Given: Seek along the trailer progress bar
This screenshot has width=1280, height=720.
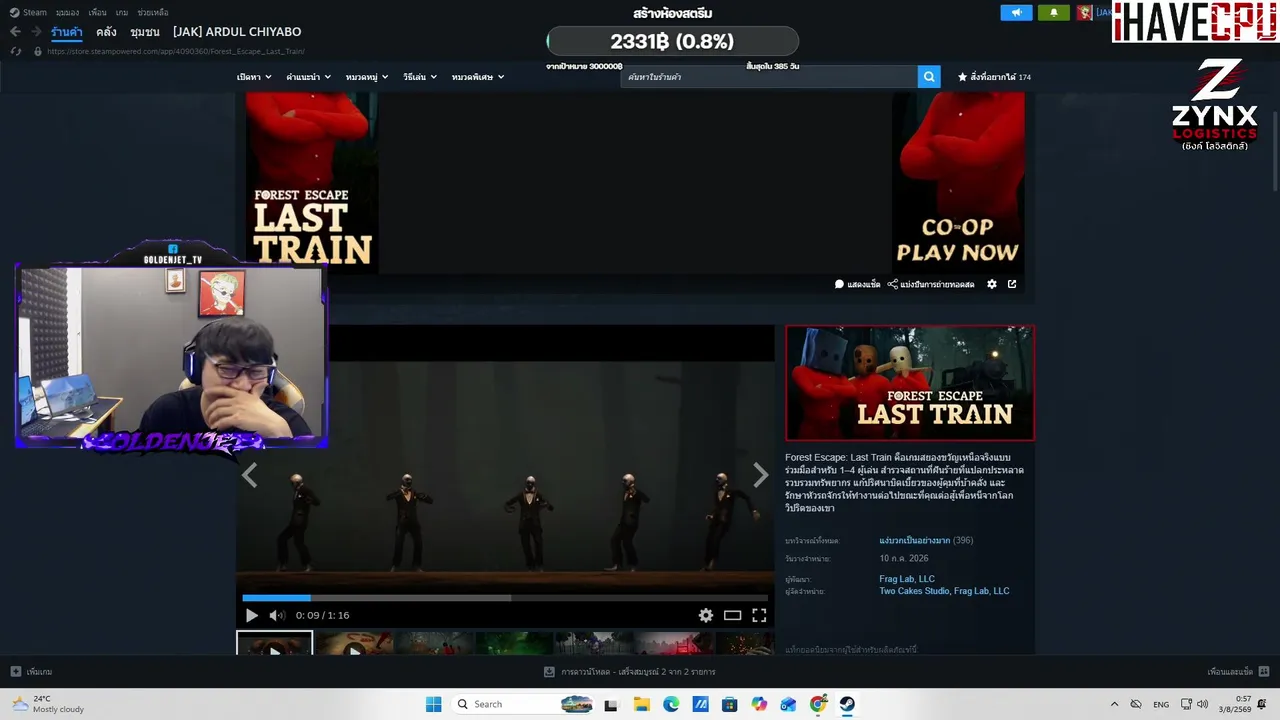Looking at the screenshot, I should click(x=505, y=598).
